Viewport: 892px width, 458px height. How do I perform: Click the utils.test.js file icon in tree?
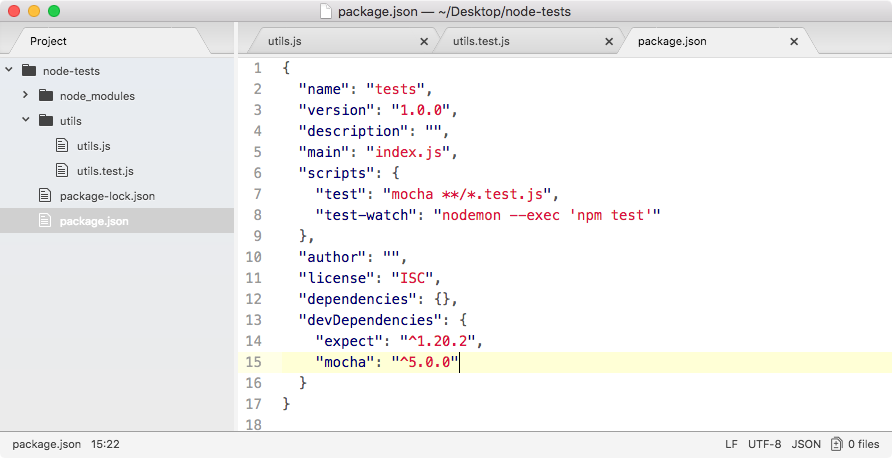coord(62,171)
